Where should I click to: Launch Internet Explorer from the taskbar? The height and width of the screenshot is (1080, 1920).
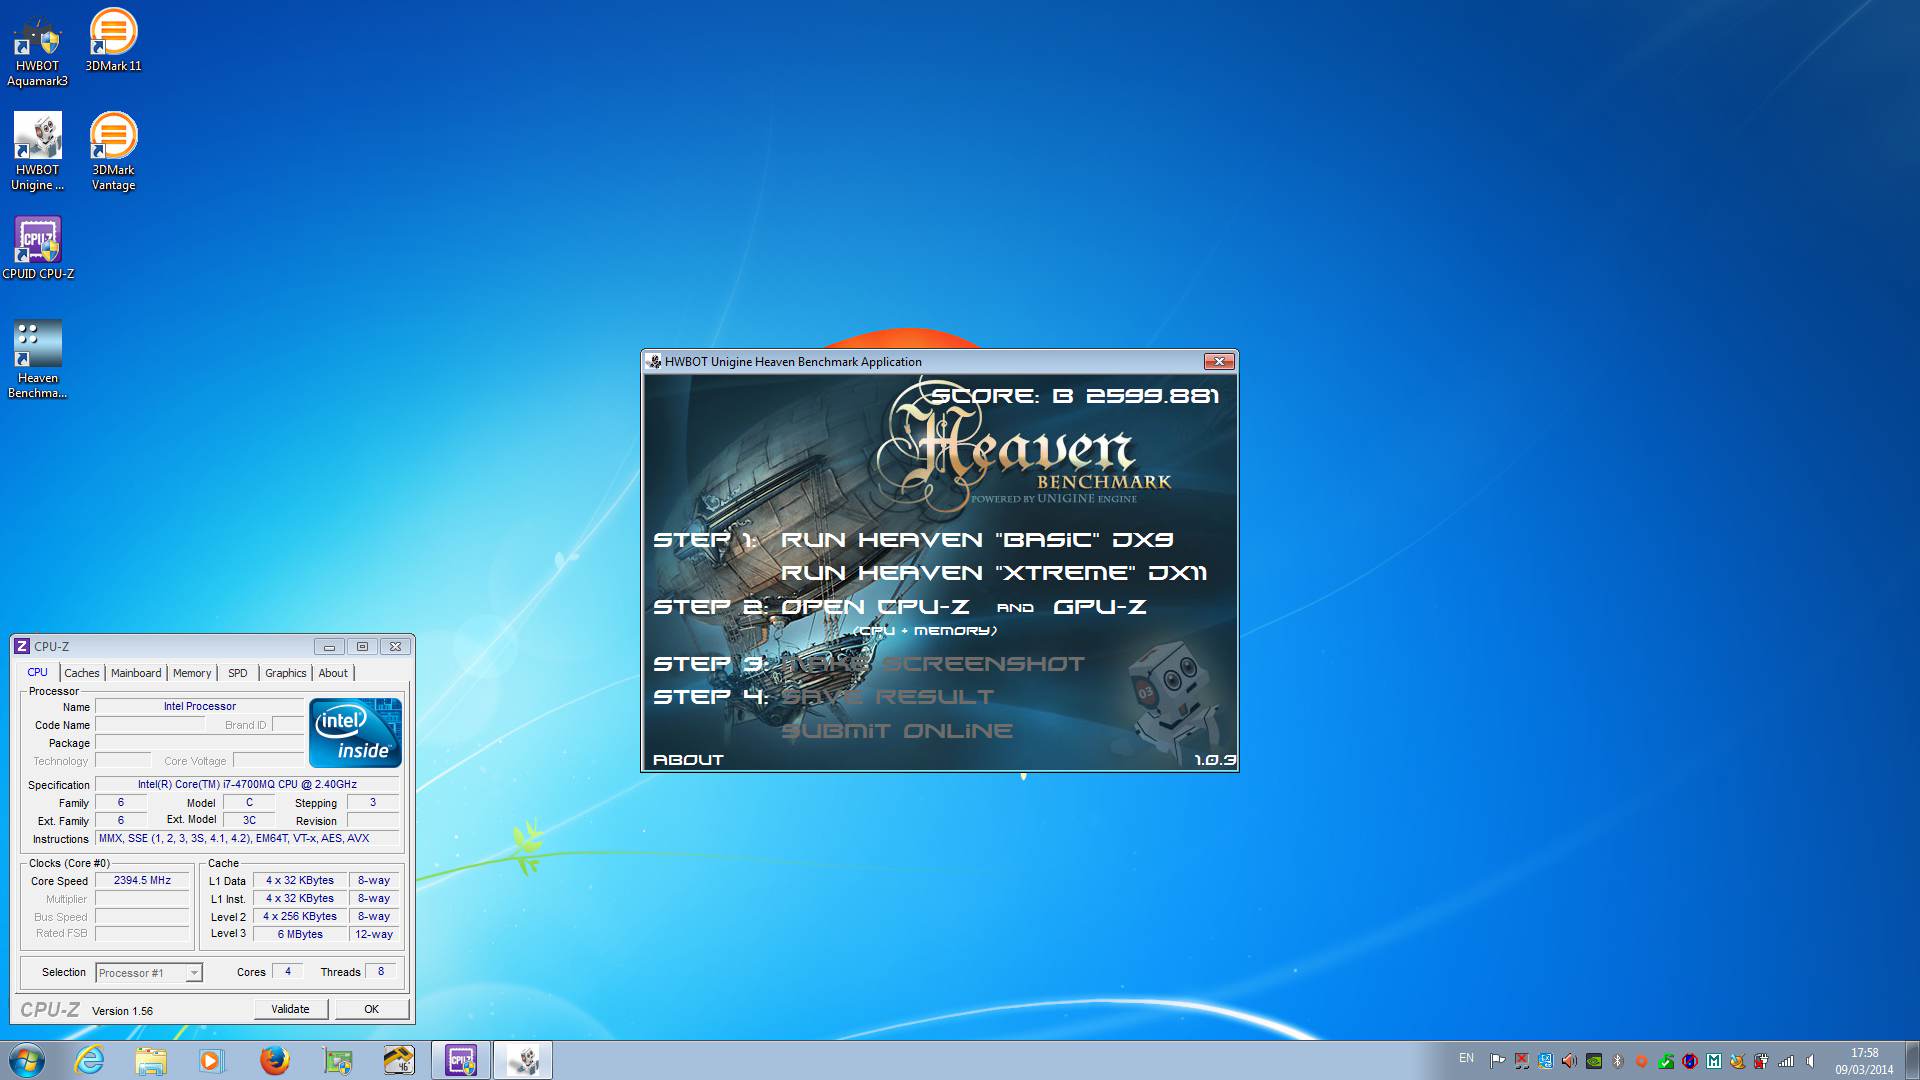point(90,1060)
